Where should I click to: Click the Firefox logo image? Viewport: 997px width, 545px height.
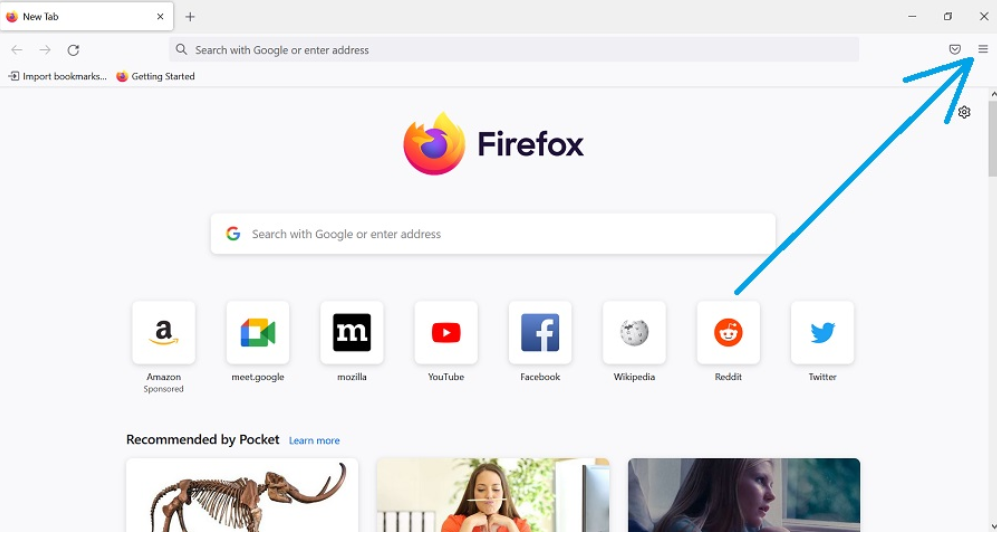[x=434, y=144]
